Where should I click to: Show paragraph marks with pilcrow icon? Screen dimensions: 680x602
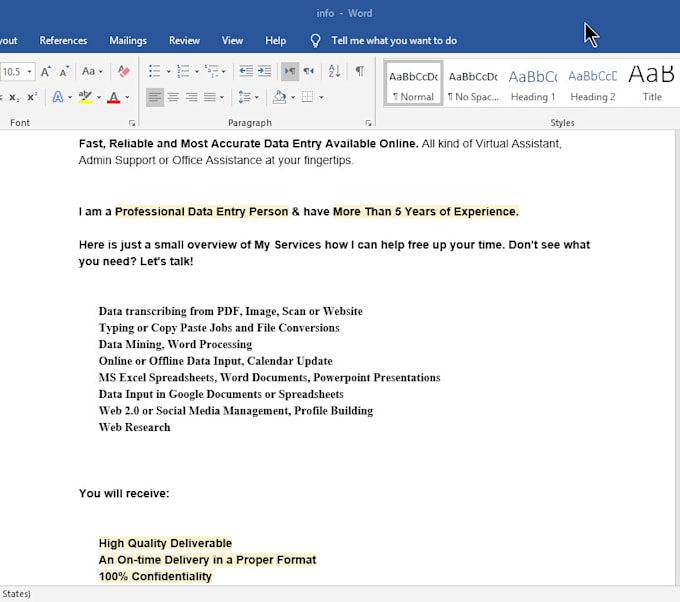point(360,71)
